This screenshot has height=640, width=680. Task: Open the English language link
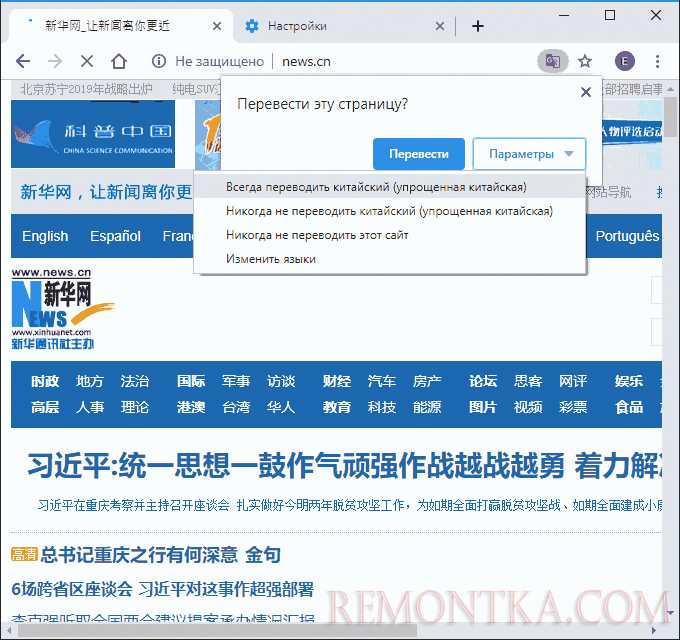point(45,236)
